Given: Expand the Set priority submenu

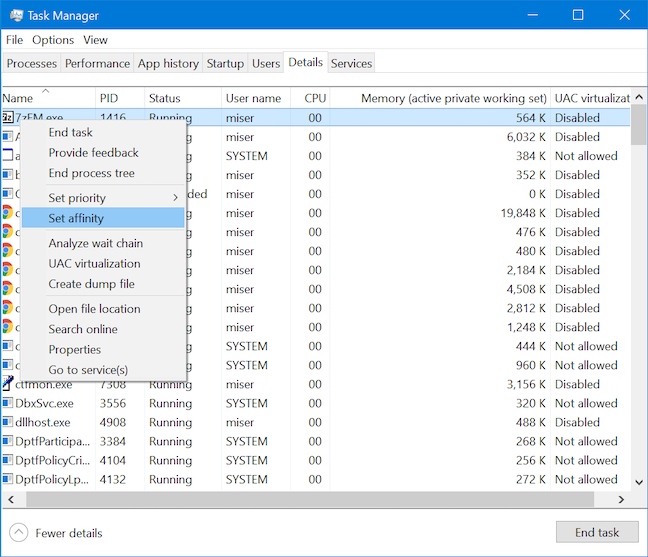Looking at the screenshot, I should pos(102,198).
